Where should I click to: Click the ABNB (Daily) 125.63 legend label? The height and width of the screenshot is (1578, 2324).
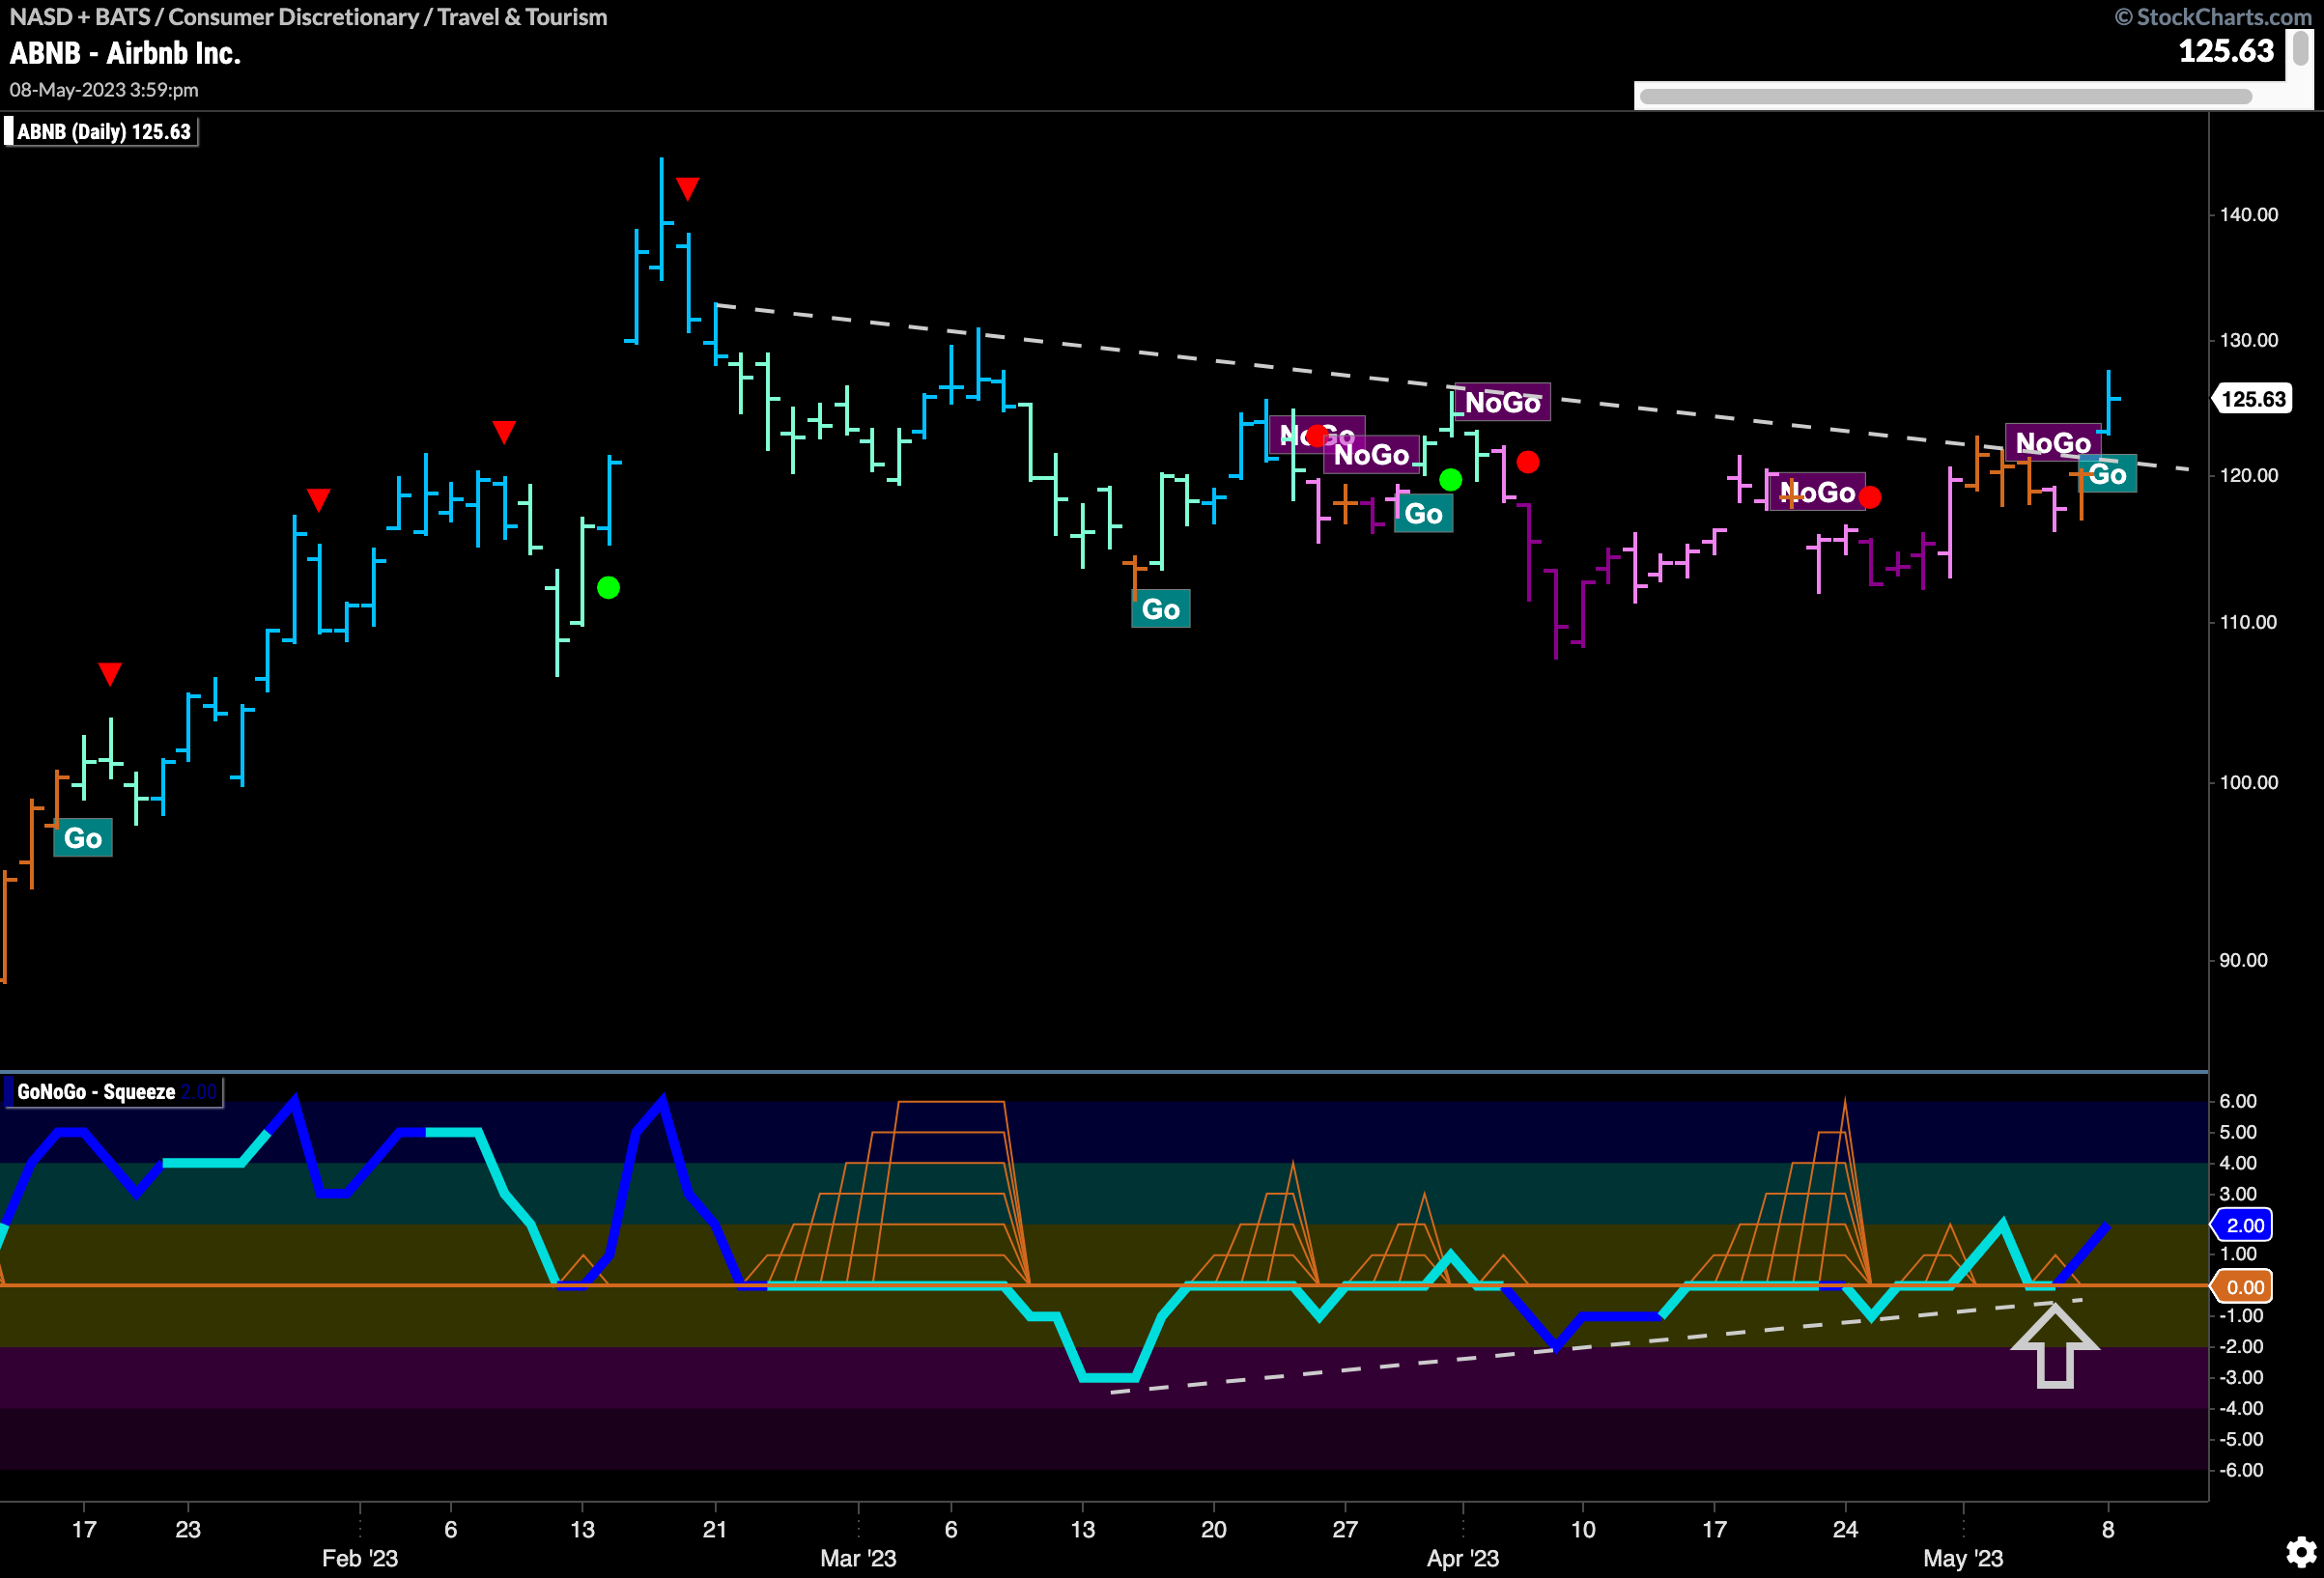coord(101,132)
